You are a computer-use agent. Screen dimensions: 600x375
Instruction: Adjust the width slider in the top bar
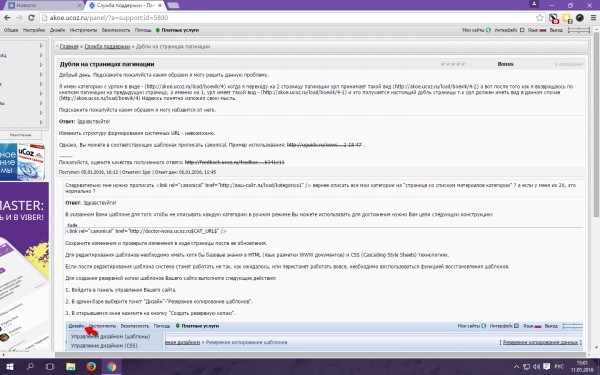pos(579,30)
